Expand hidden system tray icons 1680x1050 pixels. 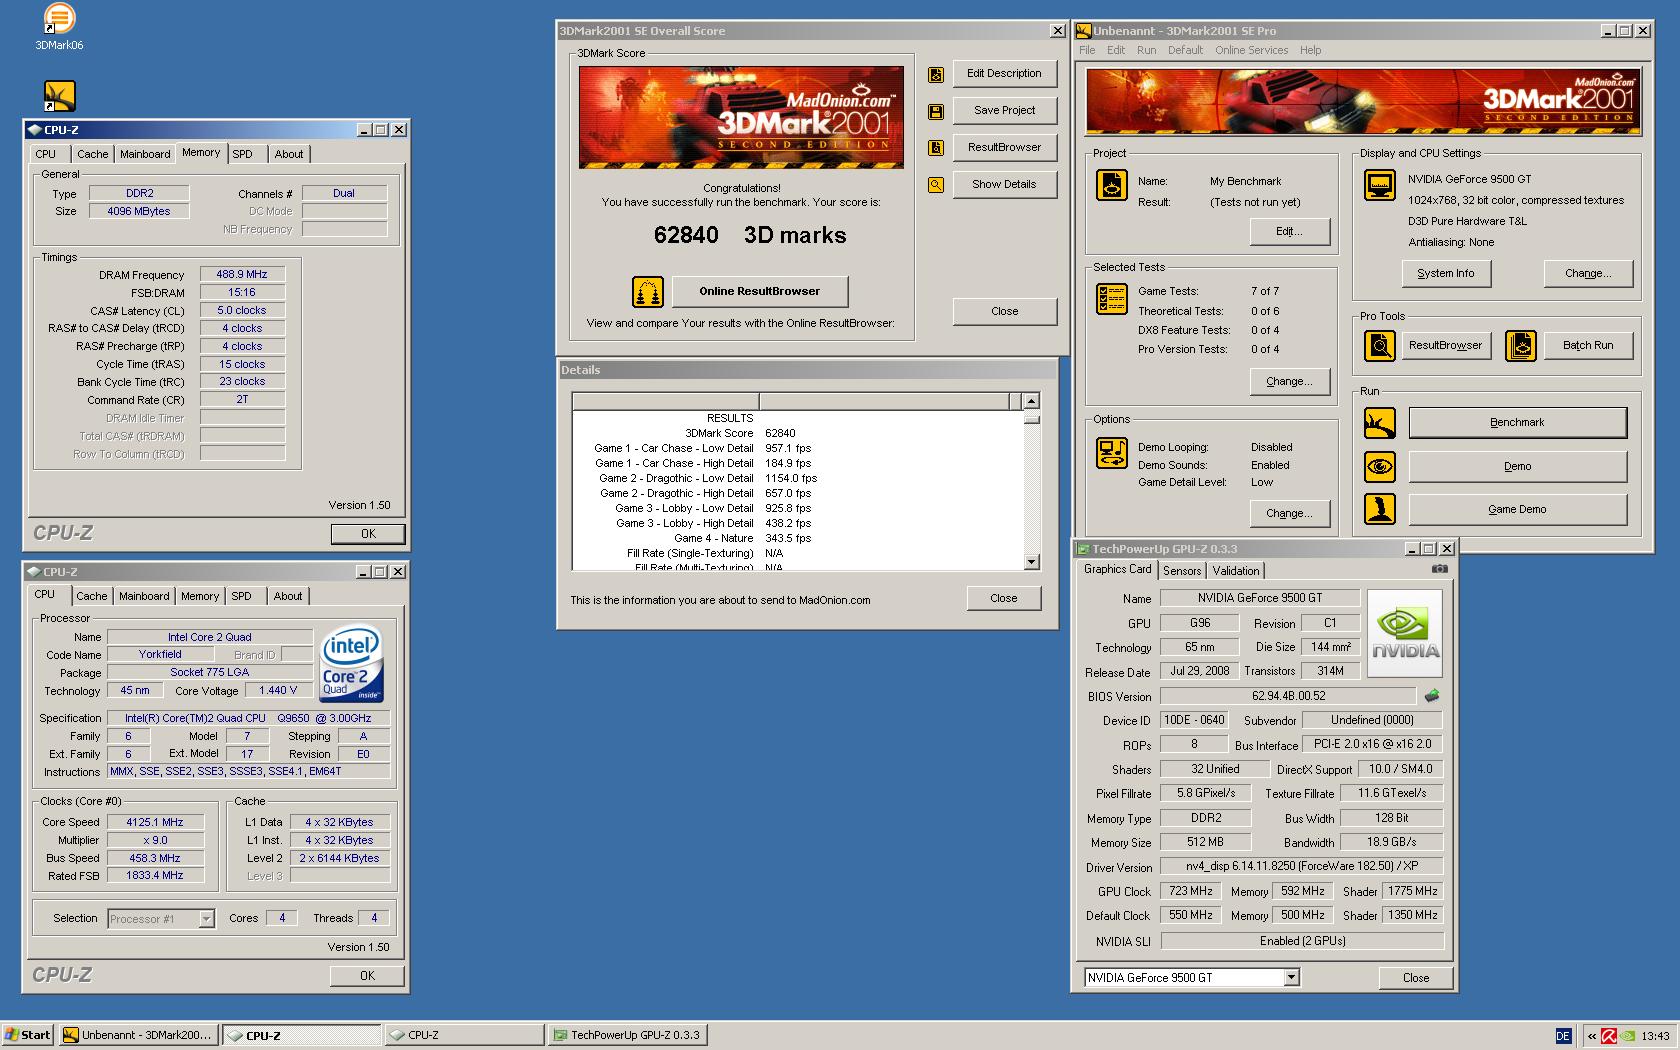coord(1591,1036)
